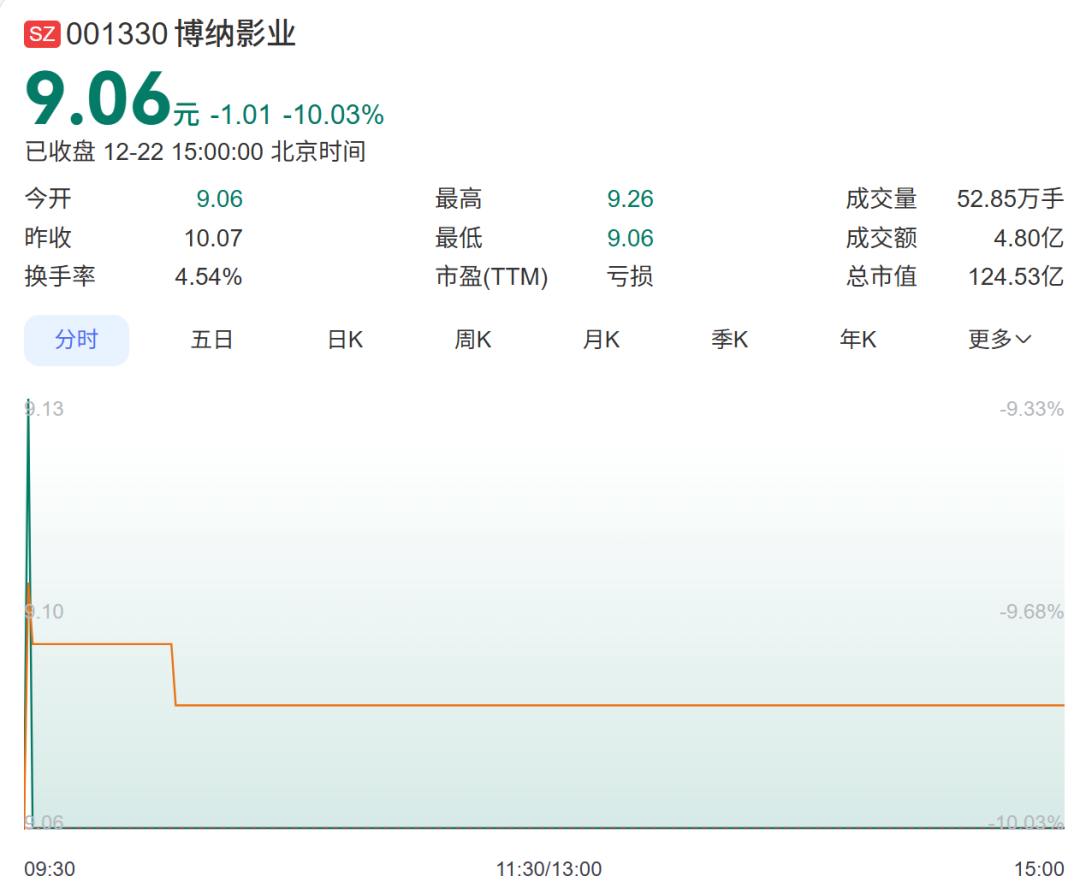Switch to the 五日 five-day chart

tap(211, 340)
